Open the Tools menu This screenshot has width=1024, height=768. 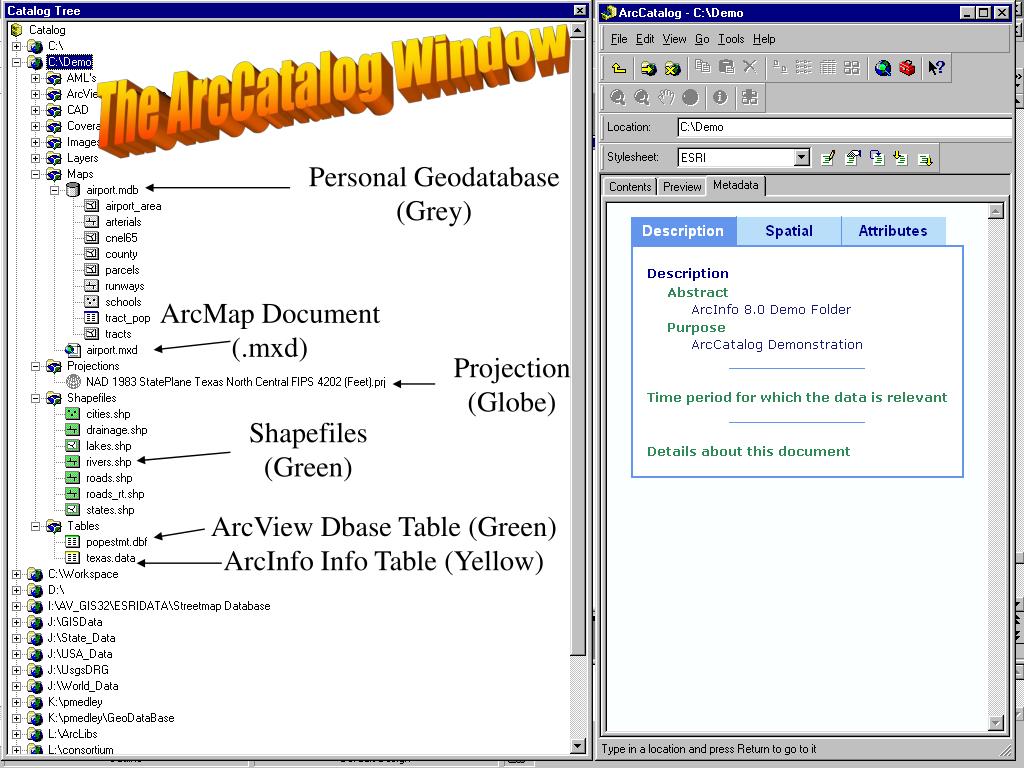(731, 39)
